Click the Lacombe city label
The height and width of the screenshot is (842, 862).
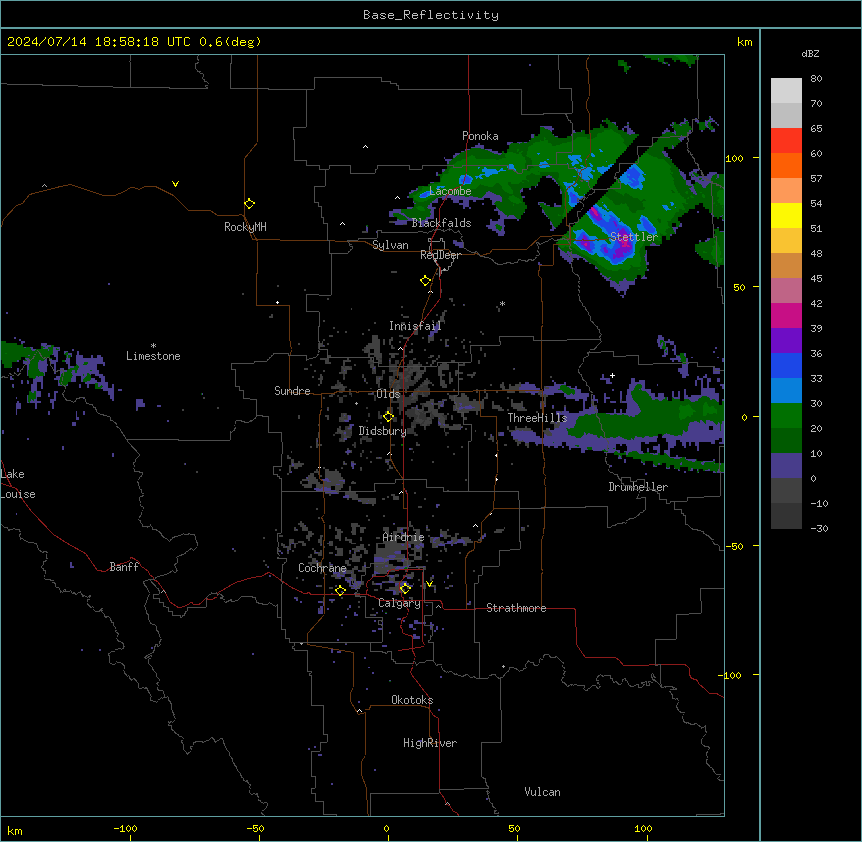pyautogui.click(x=450, y=191)
